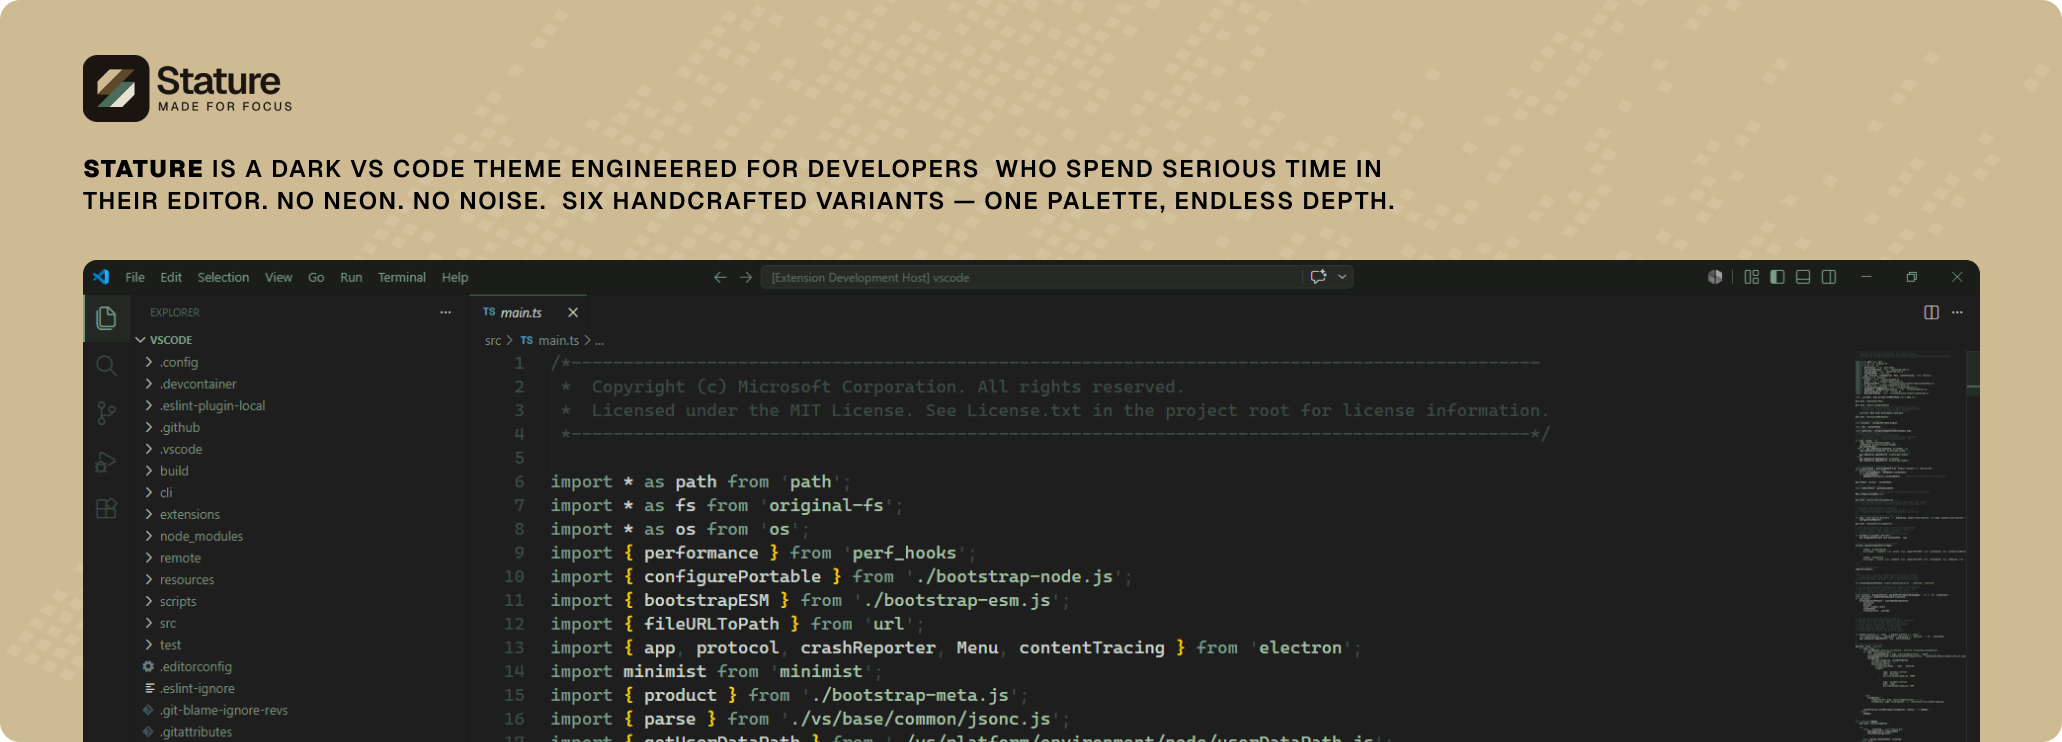Image resolution: width=2062 pixels, height=742 pixels.
Task: Open the View menu
Action: pyautogui.click(x=278, y=277)
